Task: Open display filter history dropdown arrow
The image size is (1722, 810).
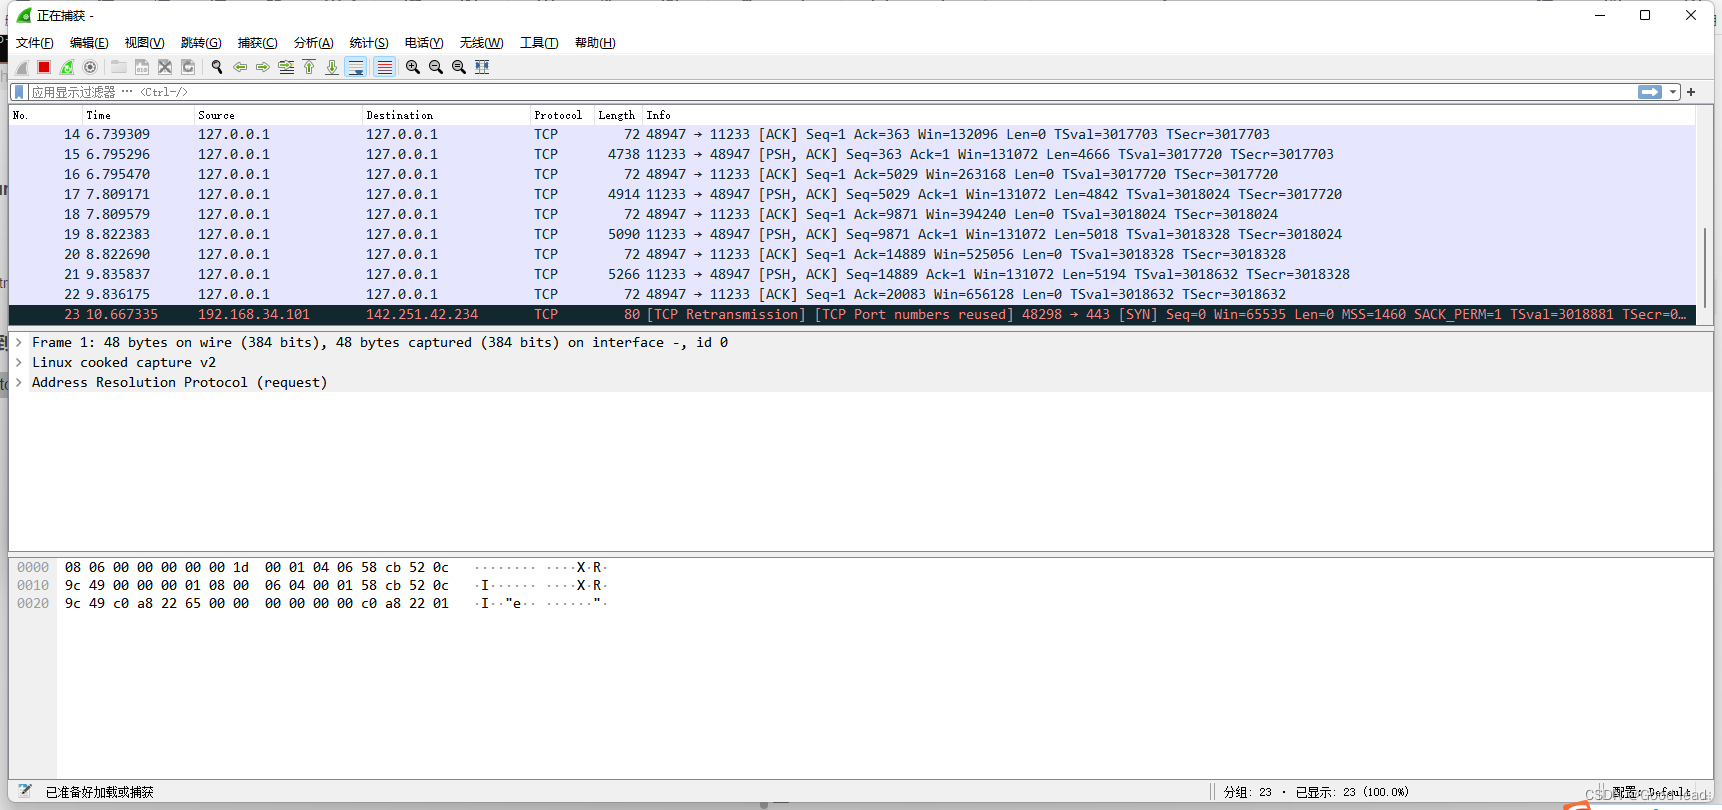Action: coord(1673,92)
